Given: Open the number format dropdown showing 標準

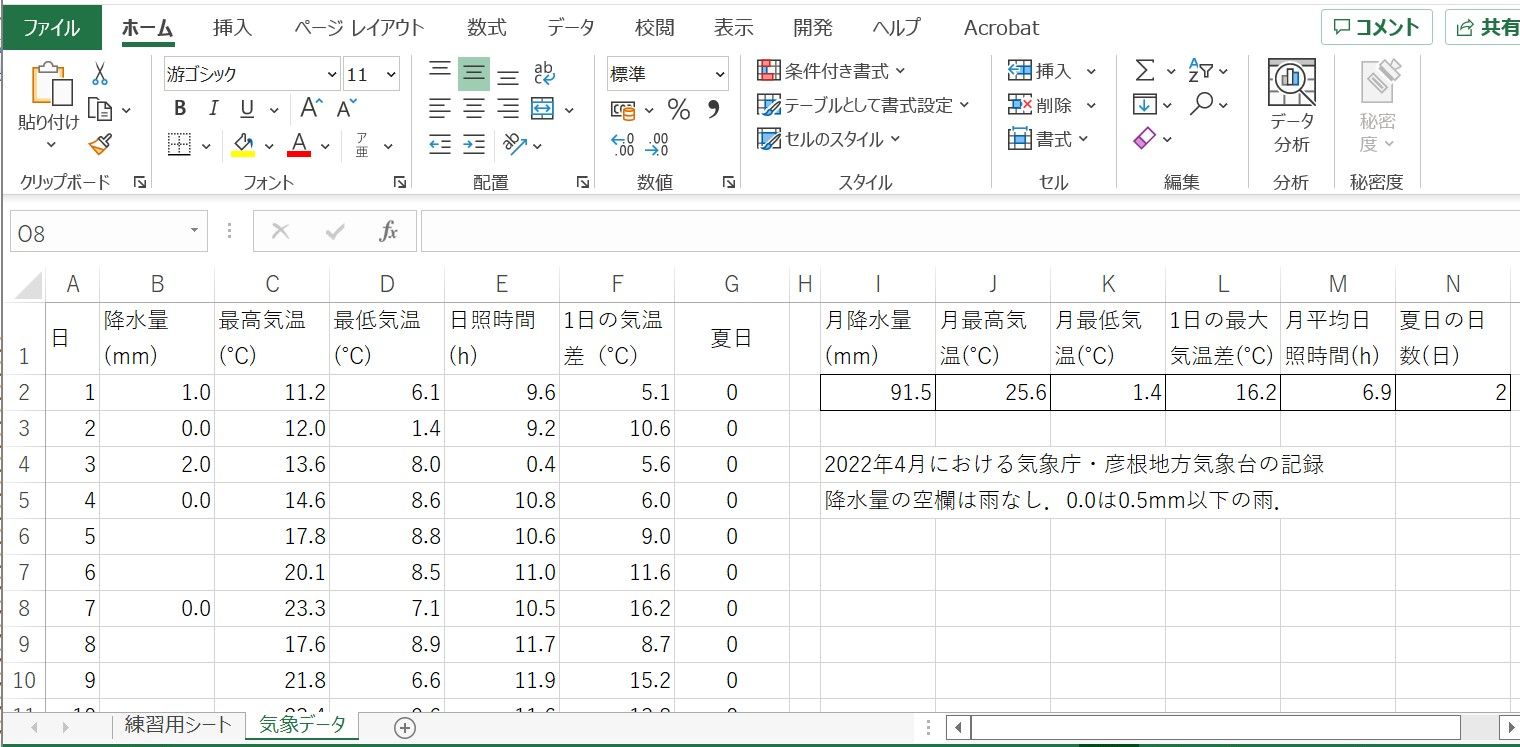Looking at the screenshot, I should click(666, 73).
